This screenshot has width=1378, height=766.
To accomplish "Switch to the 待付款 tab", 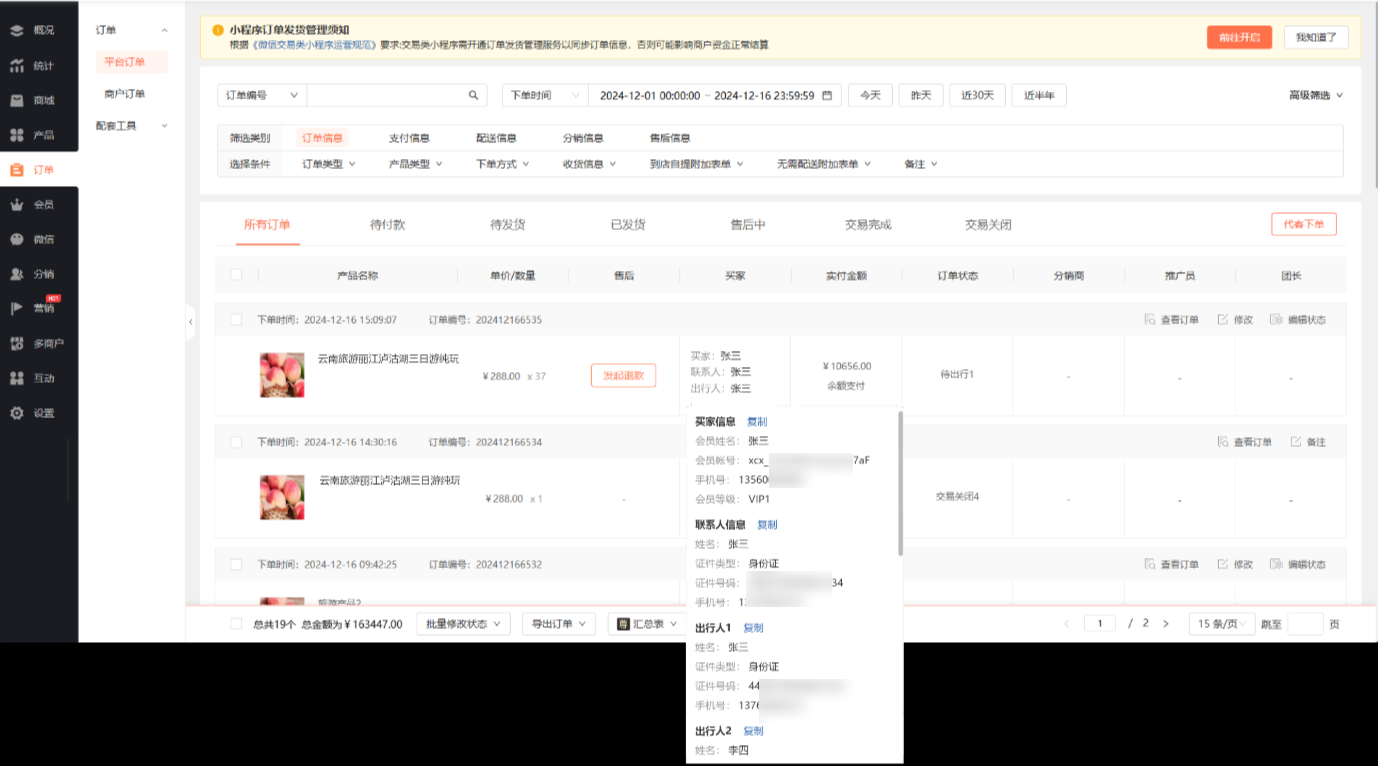I will [x=387, y=225].
